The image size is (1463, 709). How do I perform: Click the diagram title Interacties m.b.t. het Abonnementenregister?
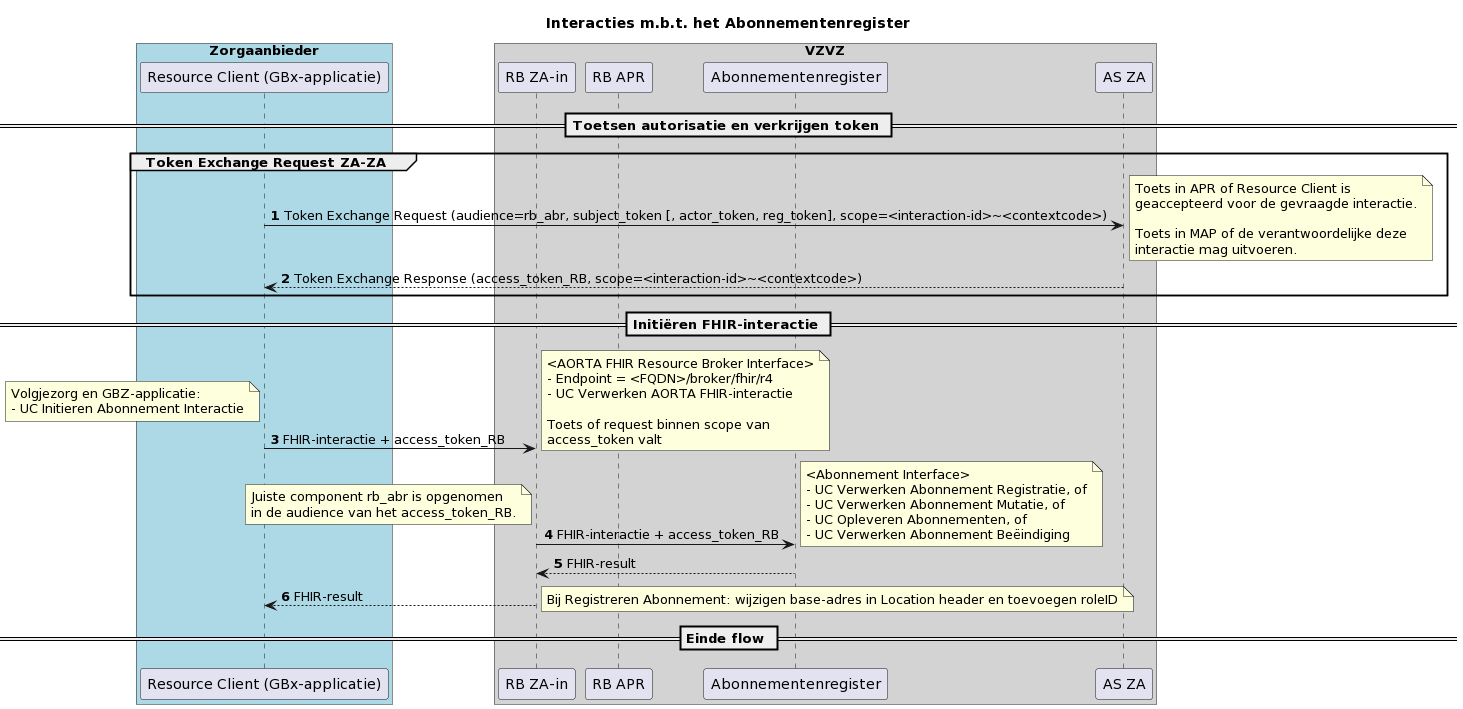[x=727, y=22]
